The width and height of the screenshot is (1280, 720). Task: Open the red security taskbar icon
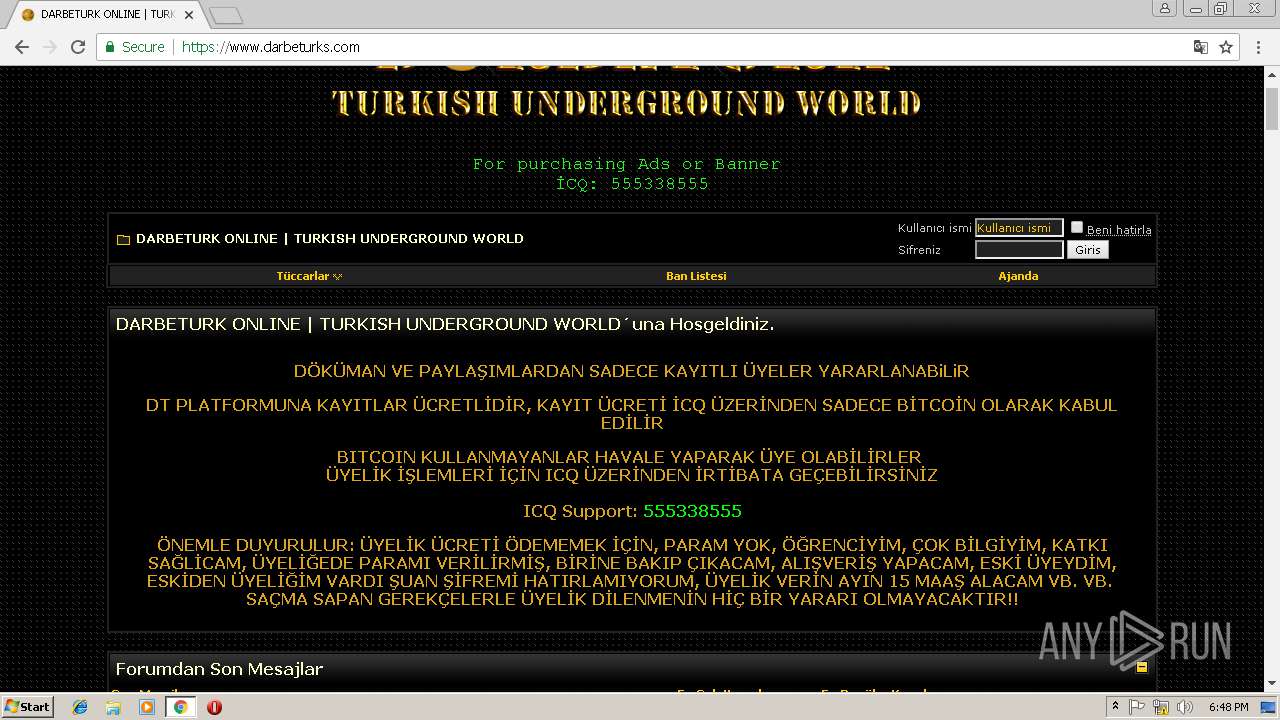[214, 707]
